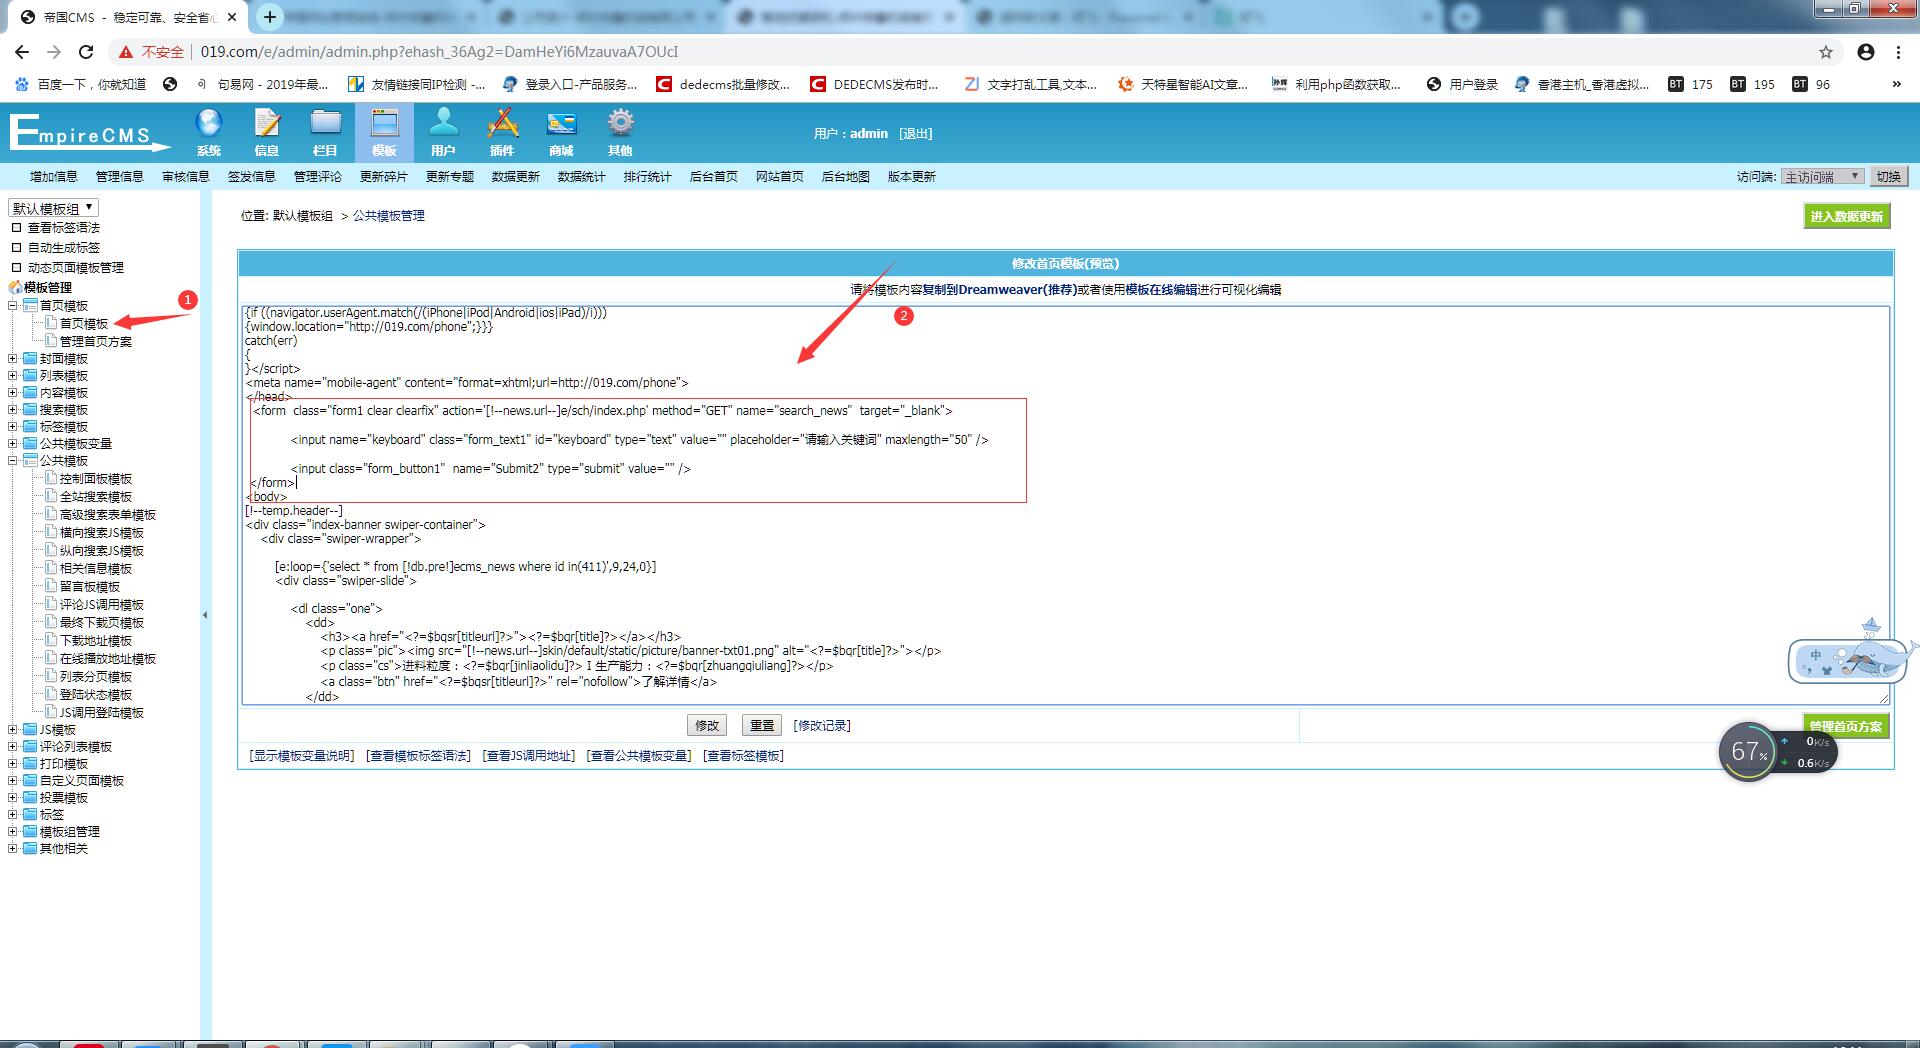1920x1048 pixels.
Task: Open [显示模板变量说明] link
Action: pyautogui.click(x=302, y=756)
